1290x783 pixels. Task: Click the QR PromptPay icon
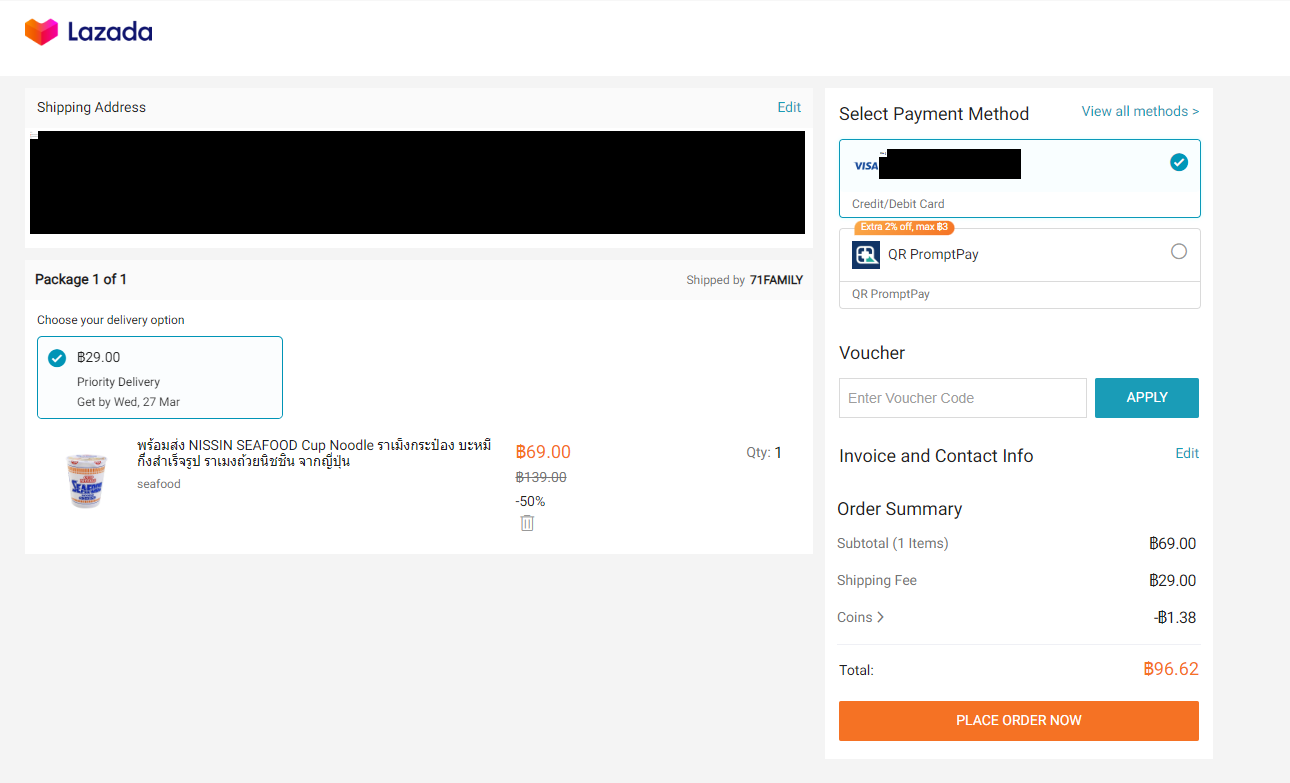pyautogui.click(x=866, y=255)
